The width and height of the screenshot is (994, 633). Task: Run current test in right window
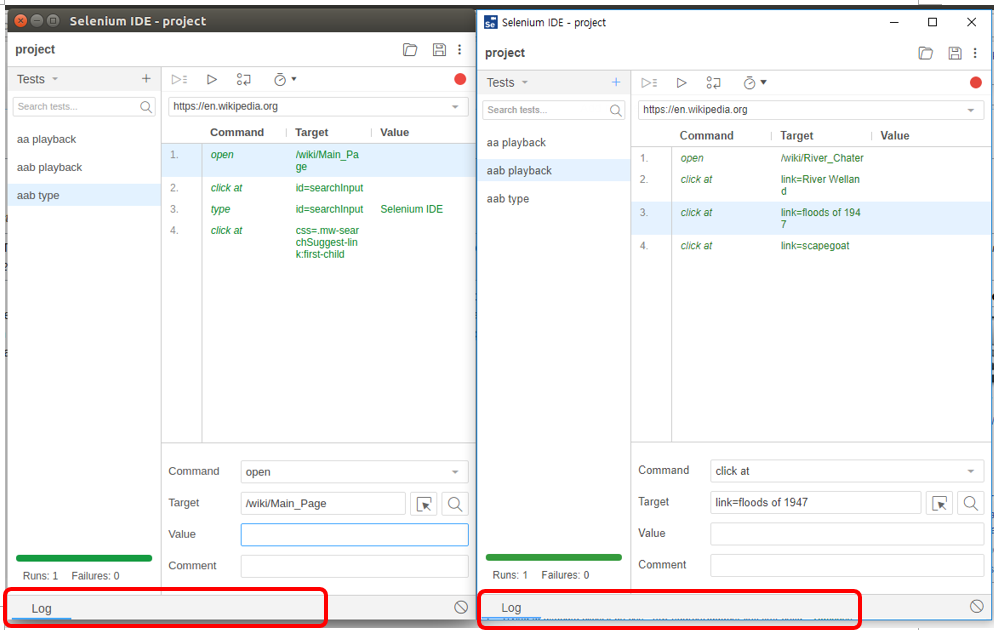coord(681,82)
